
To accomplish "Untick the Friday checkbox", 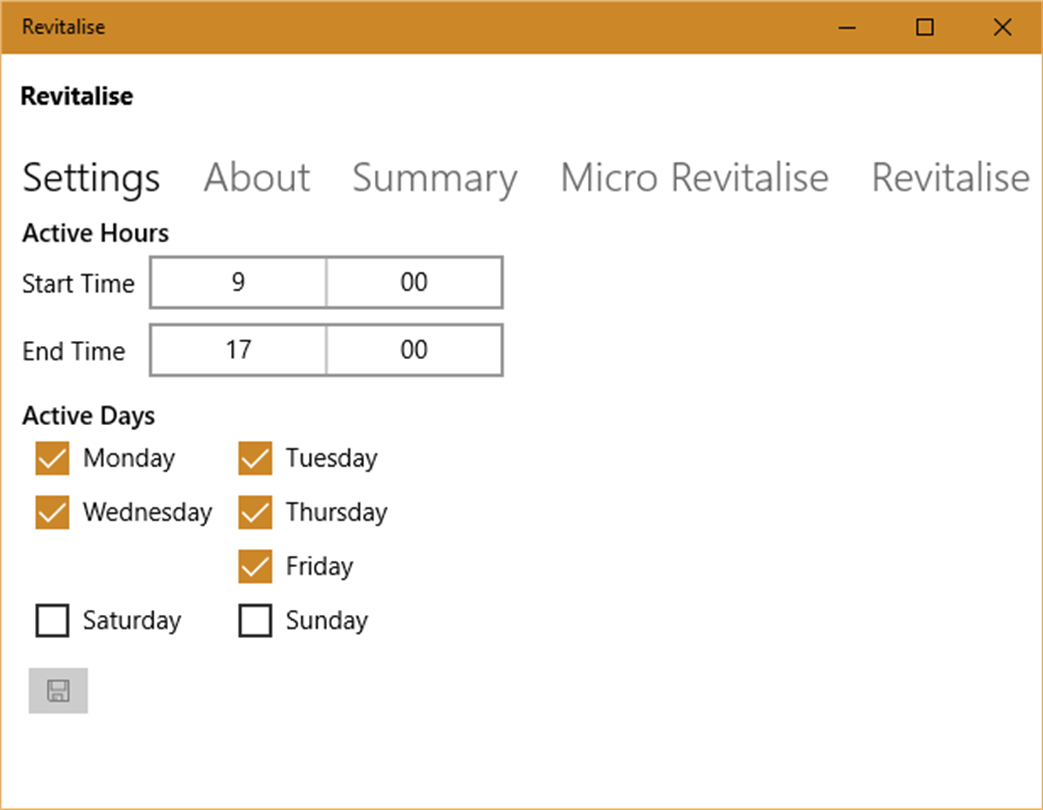I will pyautogui.click(x=255, y=567).
